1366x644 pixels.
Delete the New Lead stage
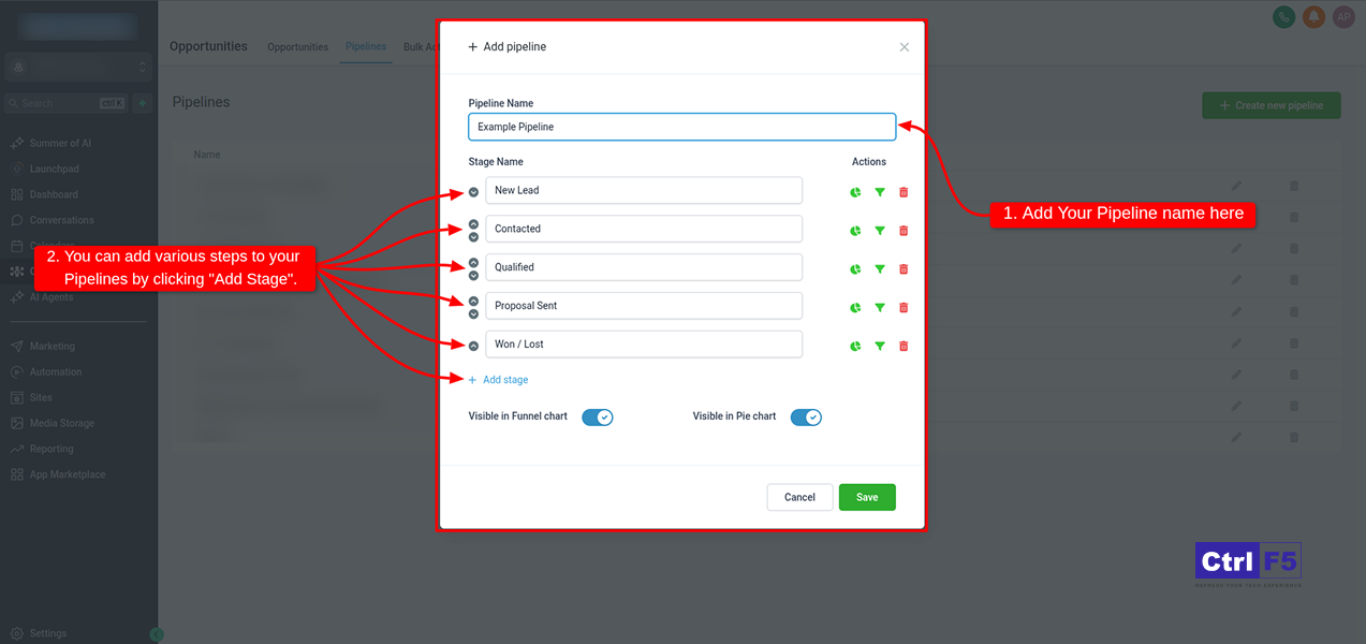[903, 192]
